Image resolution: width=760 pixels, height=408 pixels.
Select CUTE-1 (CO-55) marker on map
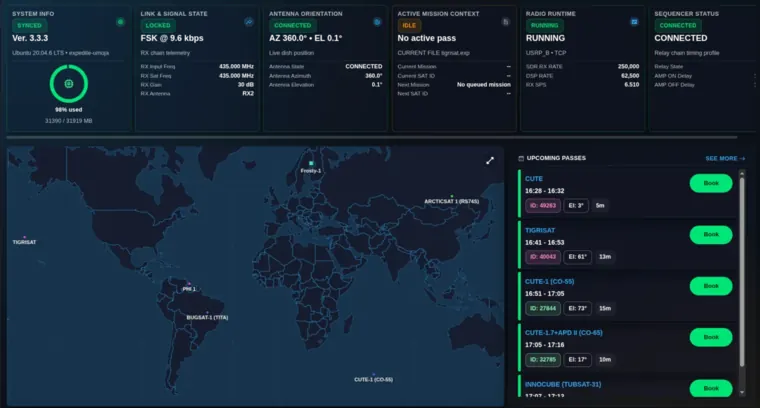(373, 374)
